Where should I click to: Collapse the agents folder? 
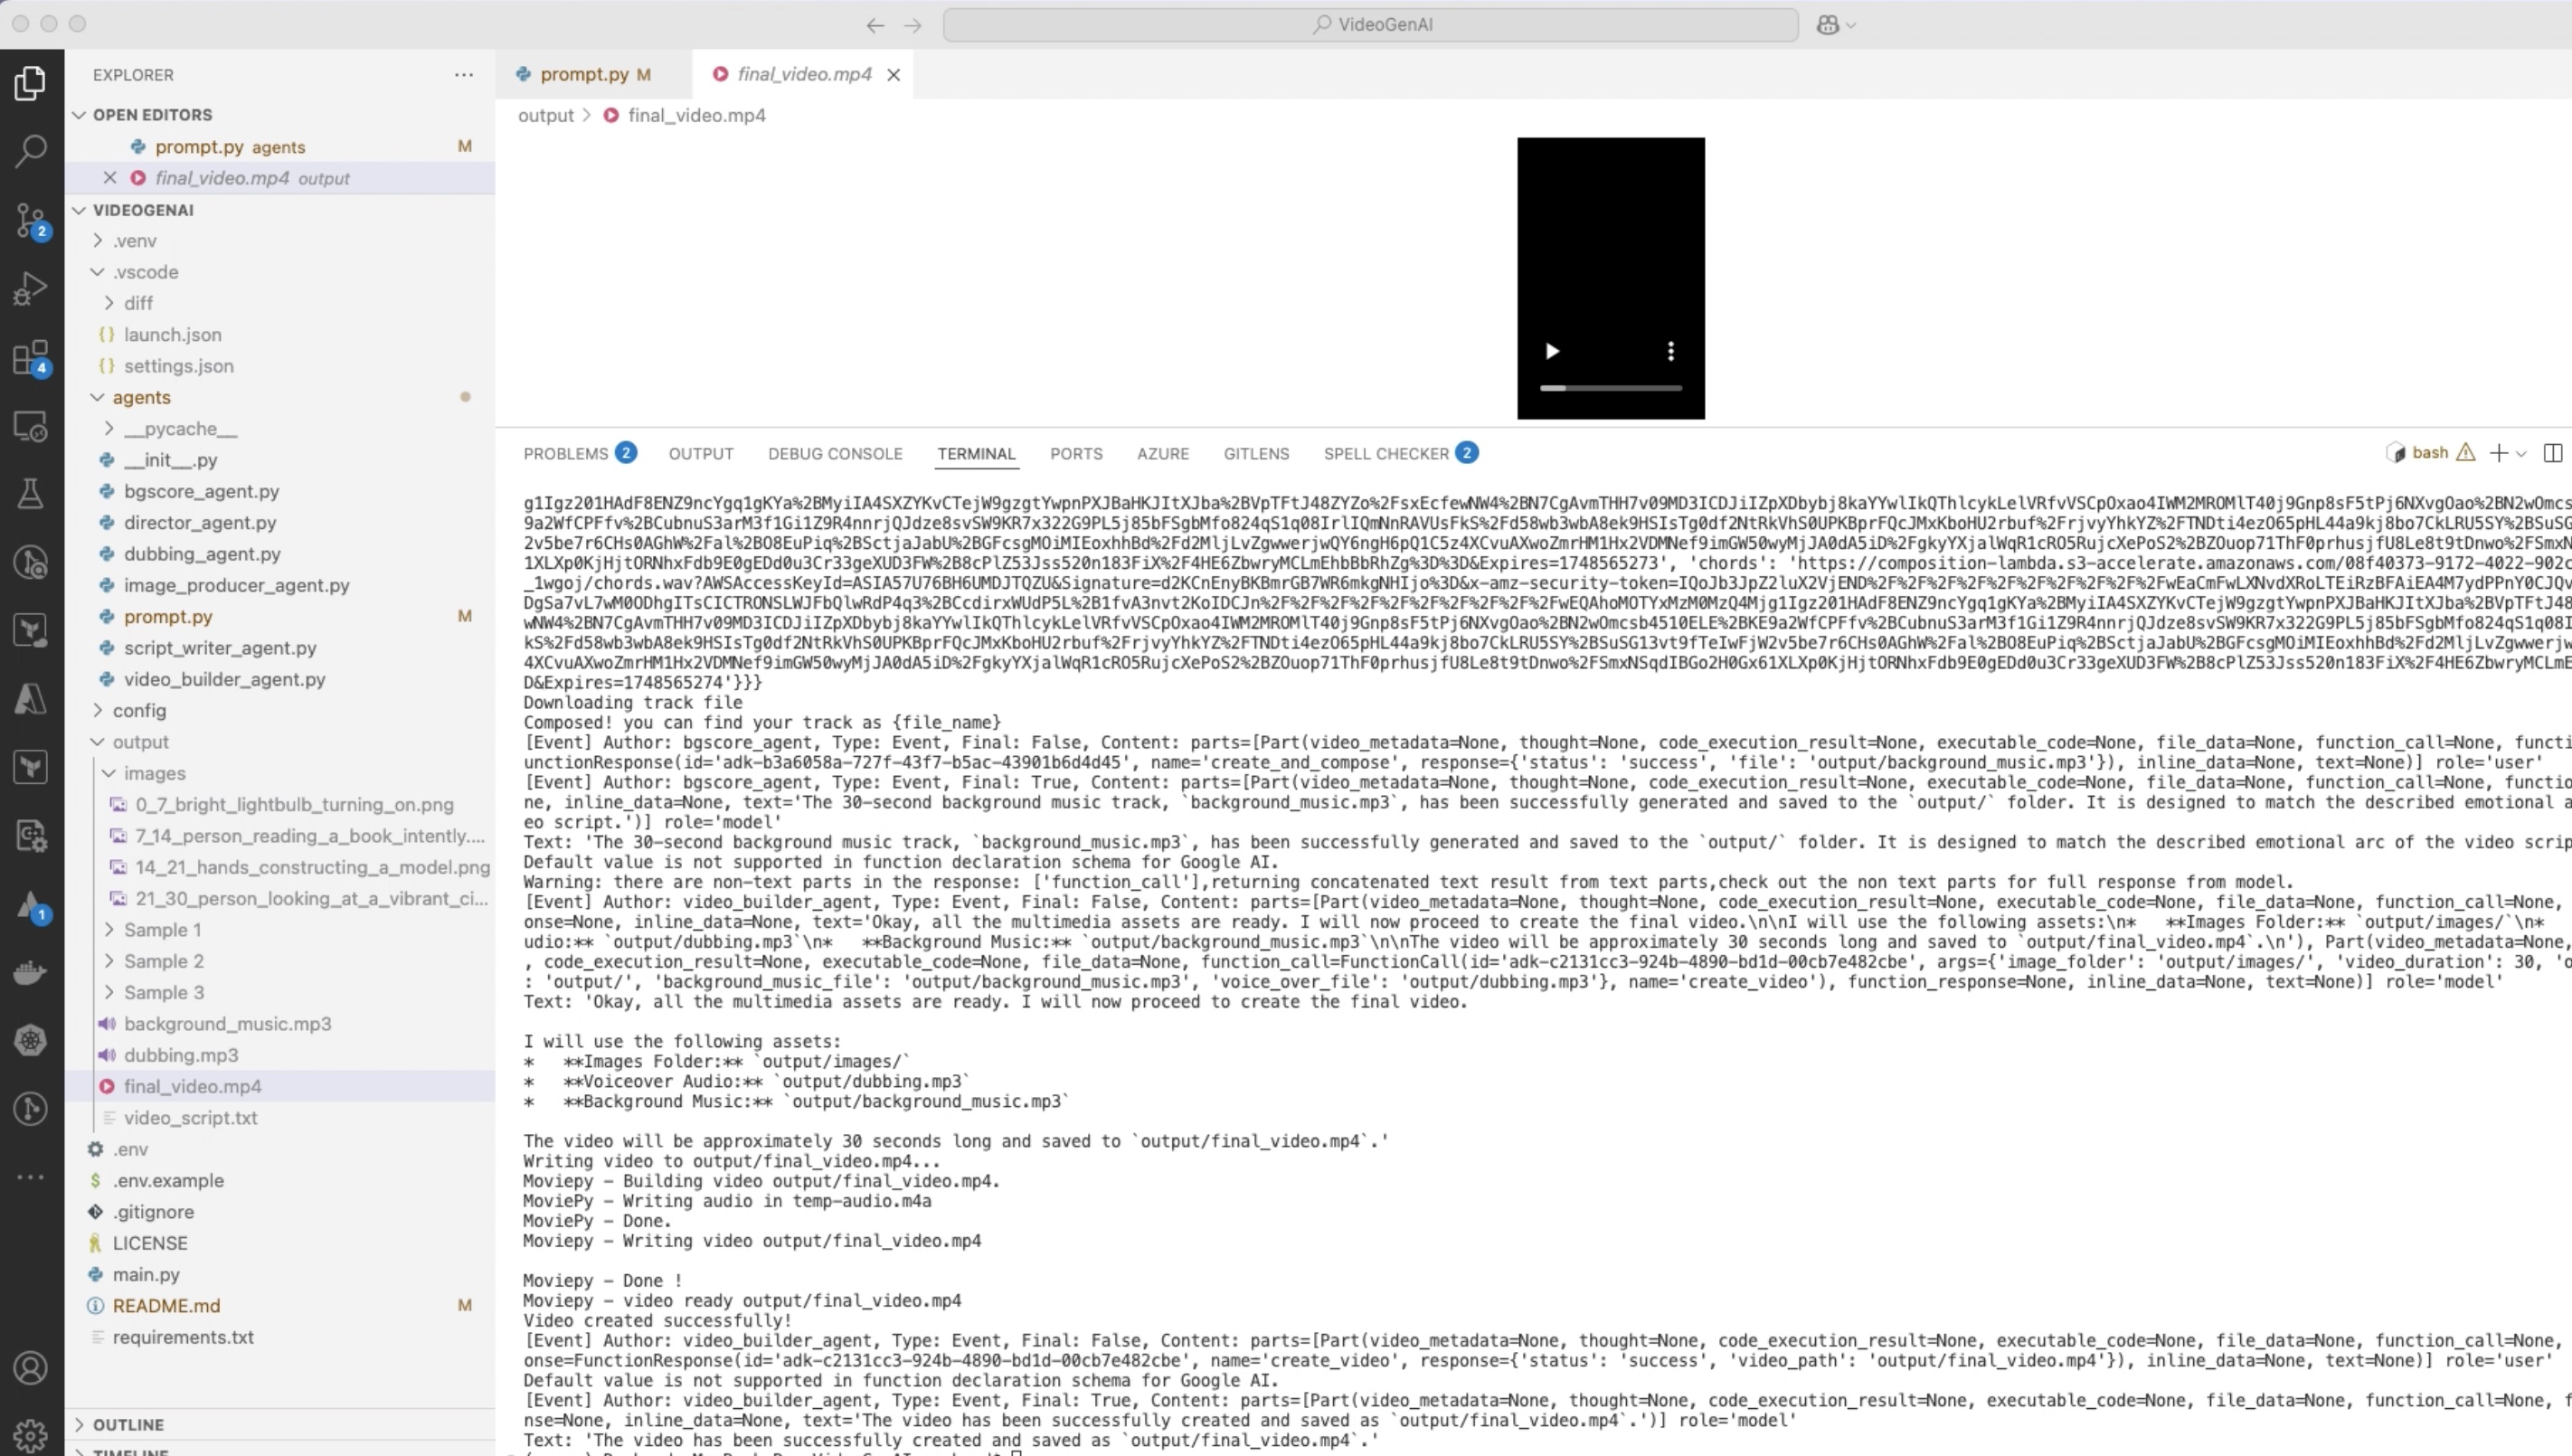pyautogui.click(x=141, y=397)
